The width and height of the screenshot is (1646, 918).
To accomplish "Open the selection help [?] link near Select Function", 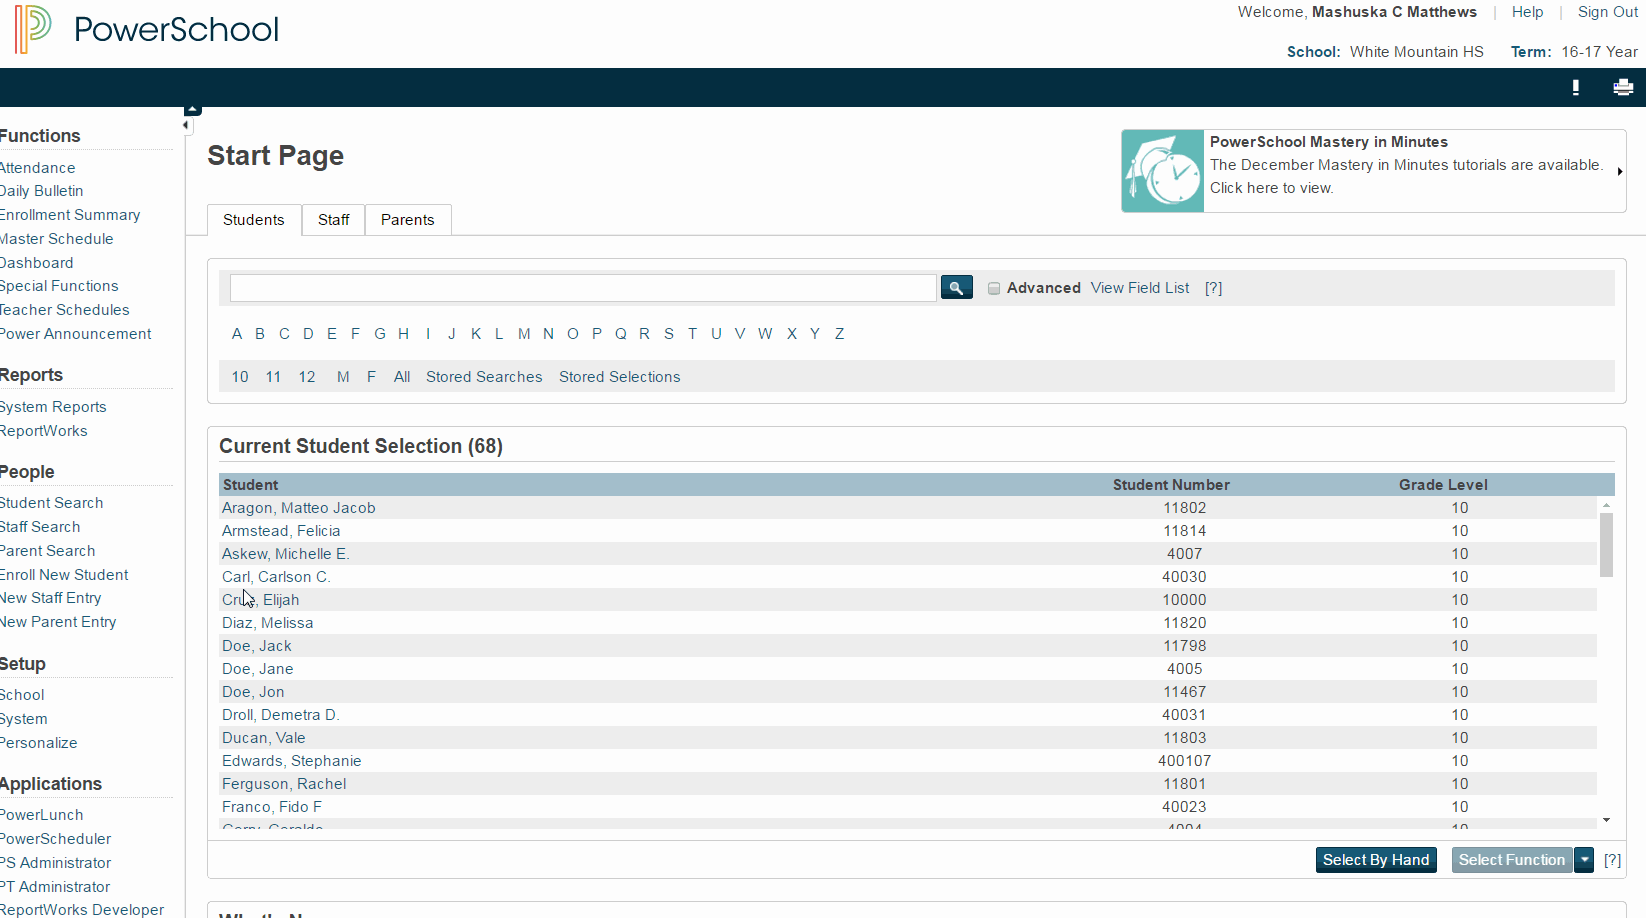I will tap(1613, 860).
